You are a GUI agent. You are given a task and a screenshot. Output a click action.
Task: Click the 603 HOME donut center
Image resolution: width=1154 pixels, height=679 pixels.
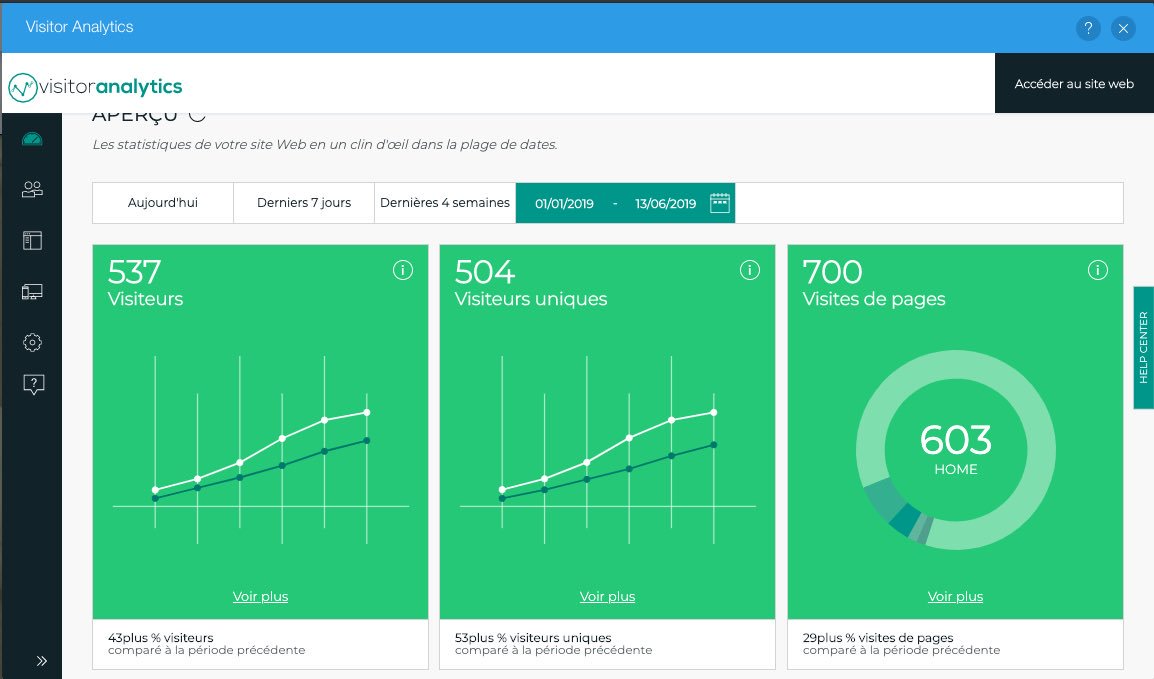click(x=955, y=449)
